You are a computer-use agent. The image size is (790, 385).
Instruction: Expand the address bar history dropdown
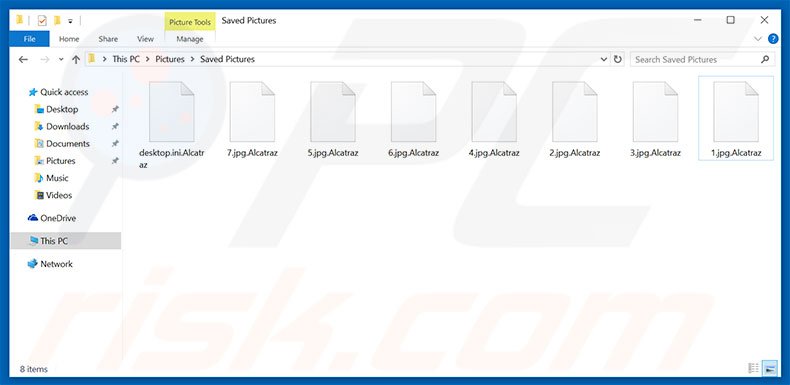tap(604, 59)
